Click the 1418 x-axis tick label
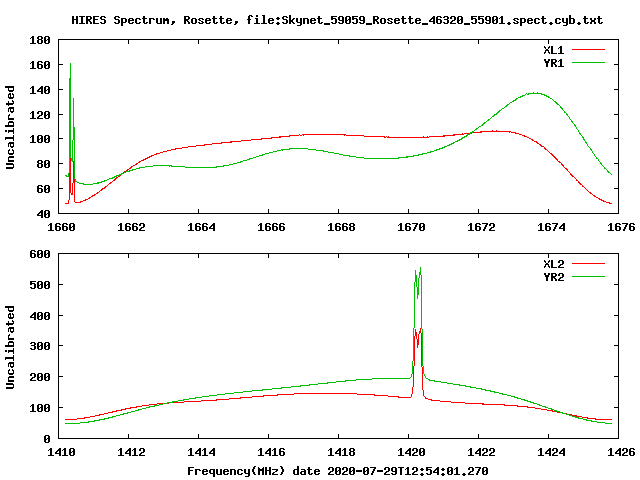 pos(341,452)
